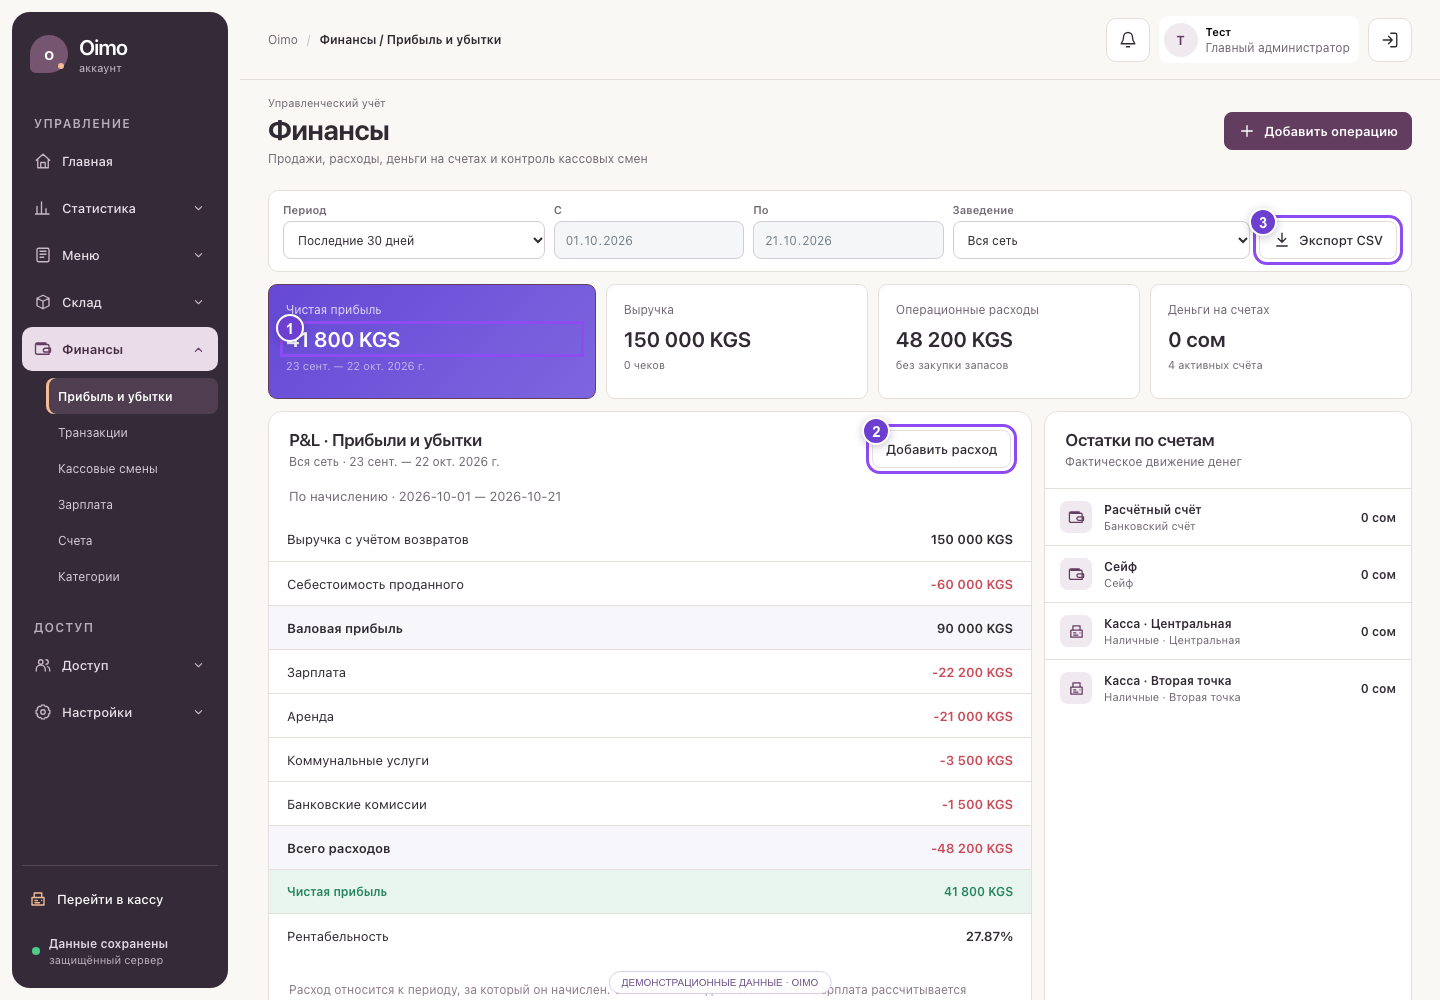
Task: Click the Выручка summary card
Action: [x=737, y=341]
